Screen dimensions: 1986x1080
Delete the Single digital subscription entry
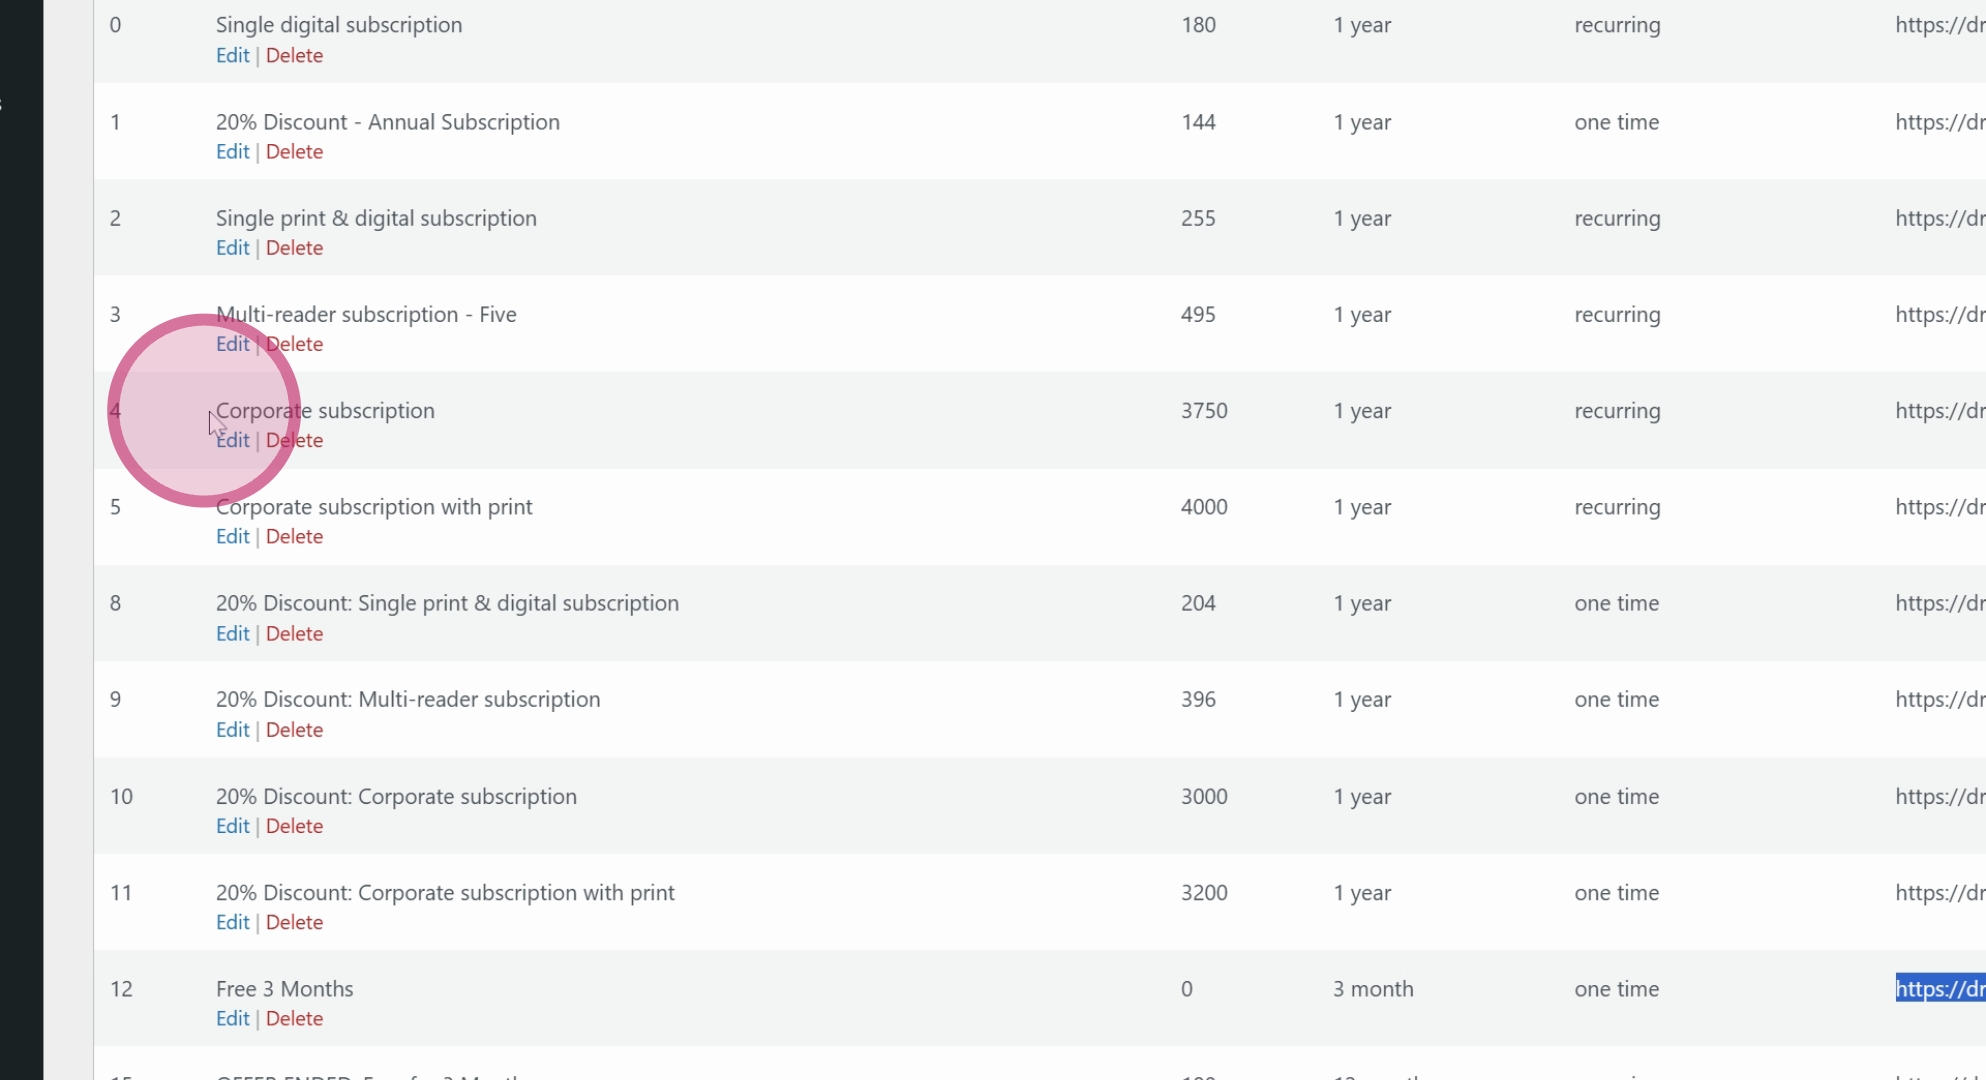pos(294,56)
